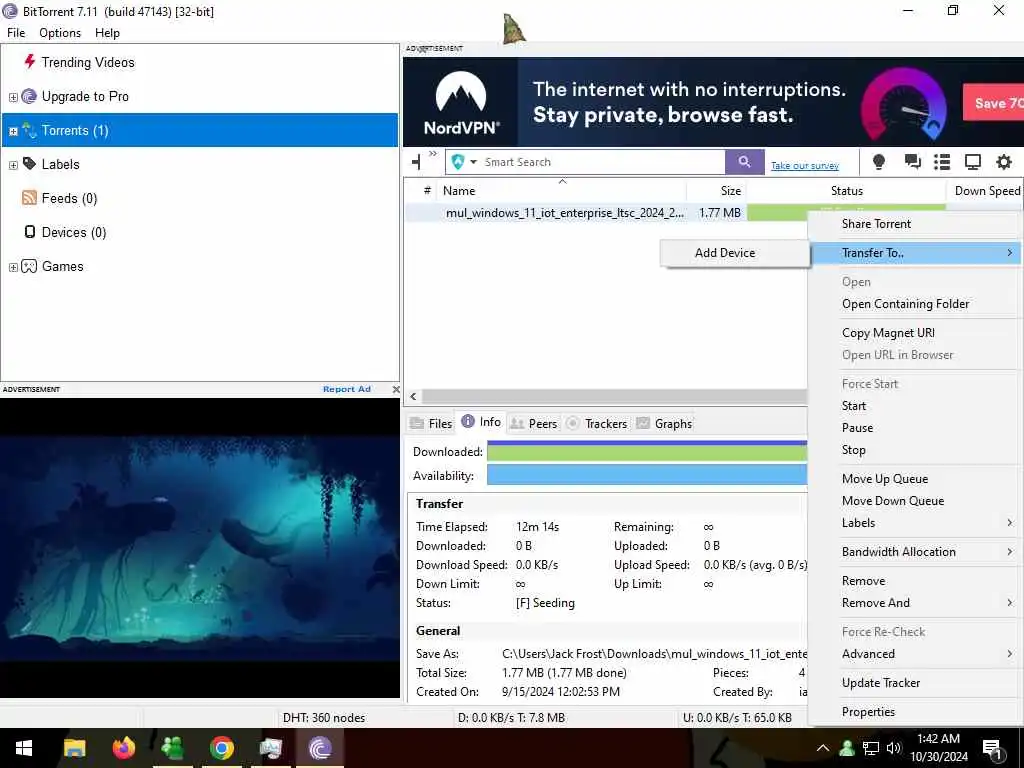Choose Update Tracker option
The width and height of the screenshot is (1024, 768).
tap(916, 682)
